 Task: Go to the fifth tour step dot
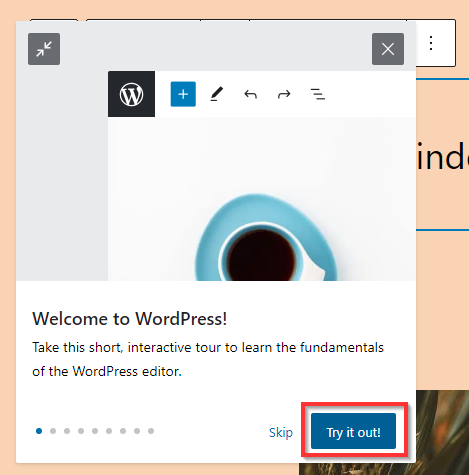(x=95, y=431)
